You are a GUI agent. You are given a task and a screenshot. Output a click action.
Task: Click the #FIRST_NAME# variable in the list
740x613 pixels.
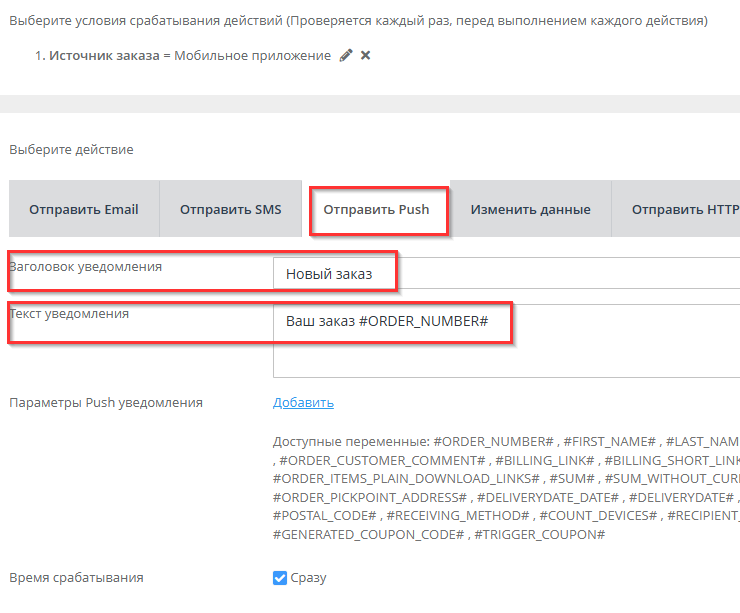(609, 441)
